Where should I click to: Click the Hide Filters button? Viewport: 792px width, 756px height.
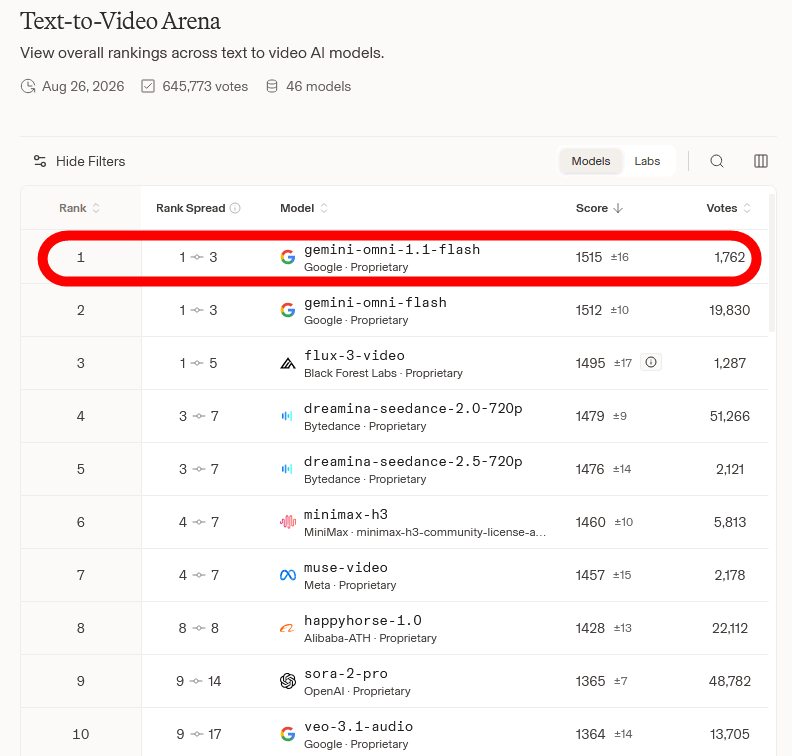click(79, 161)
